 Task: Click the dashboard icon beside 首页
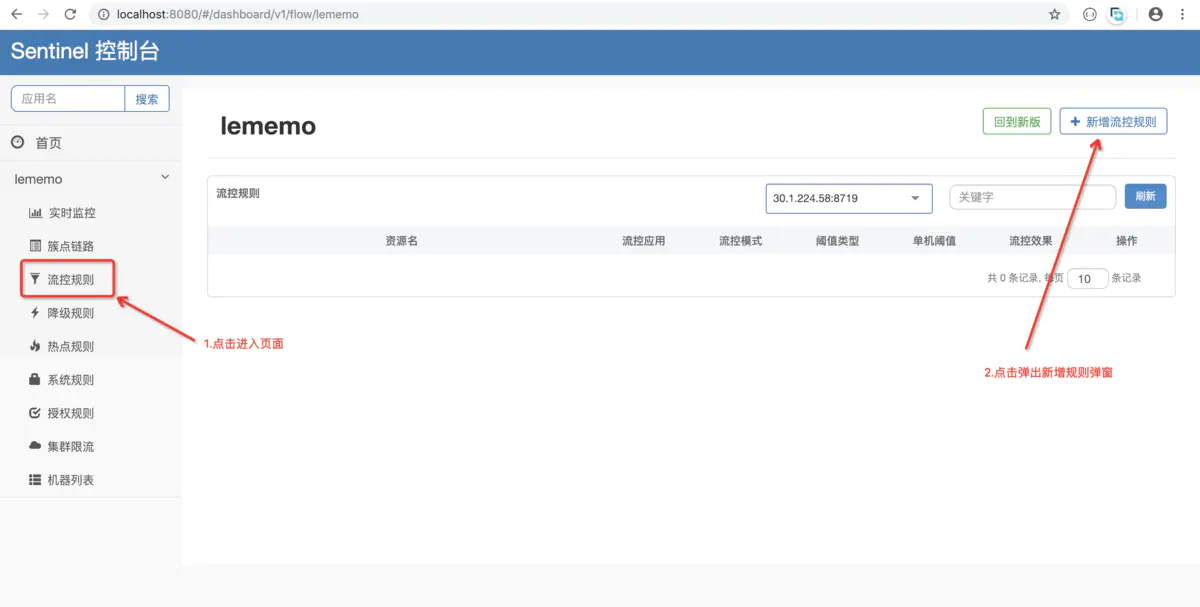coord(18,143)
